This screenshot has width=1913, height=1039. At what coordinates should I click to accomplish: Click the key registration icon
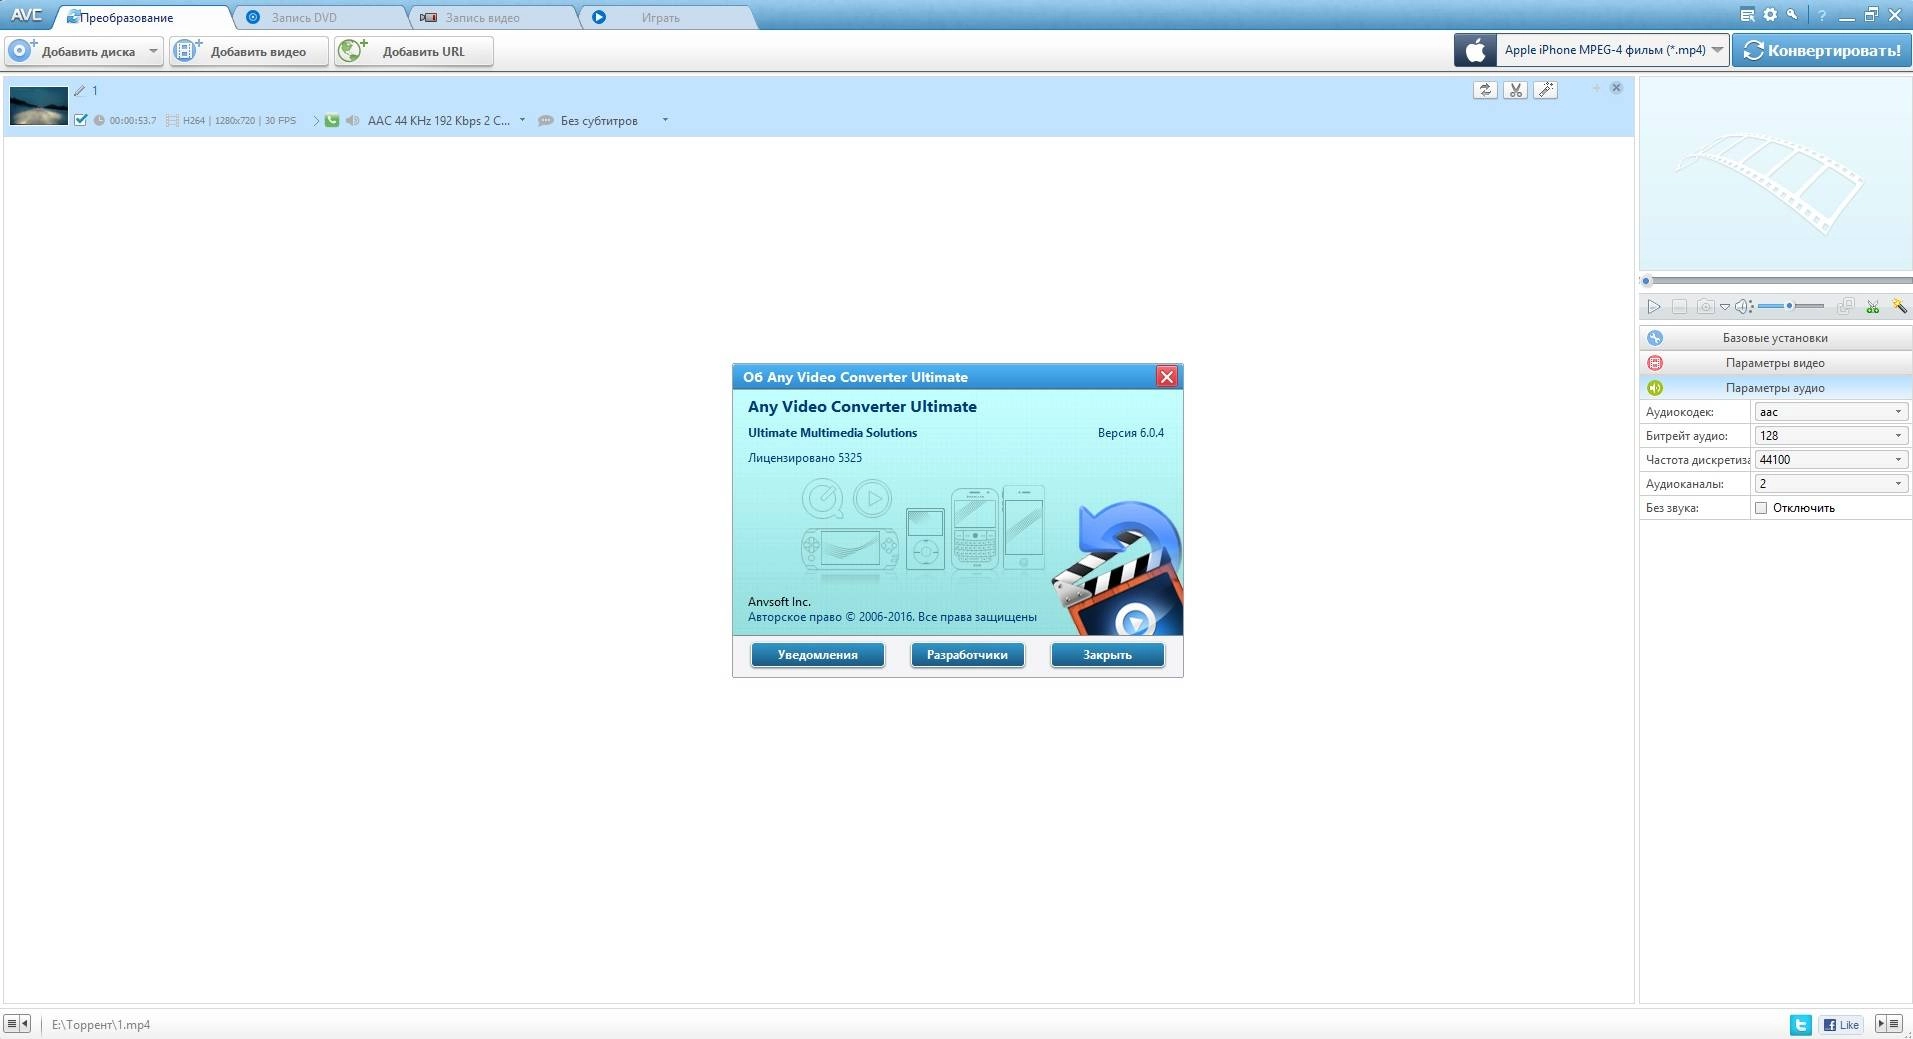1792,15
